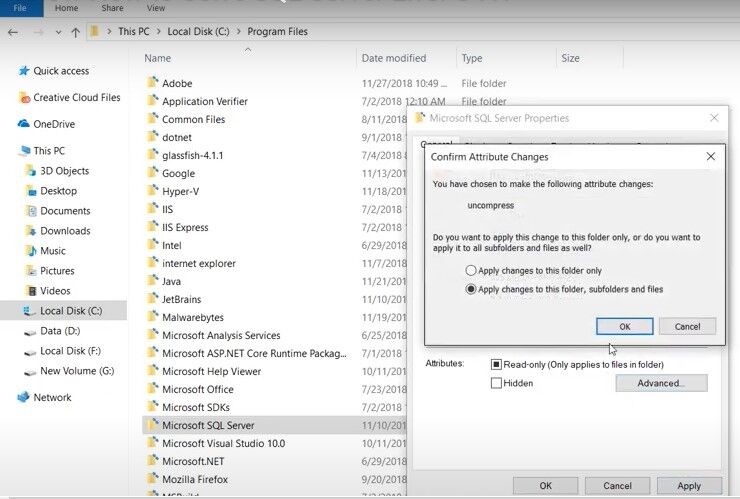Click the Network sidebar icon
740x499 pixels.
(x=24, y=397)
